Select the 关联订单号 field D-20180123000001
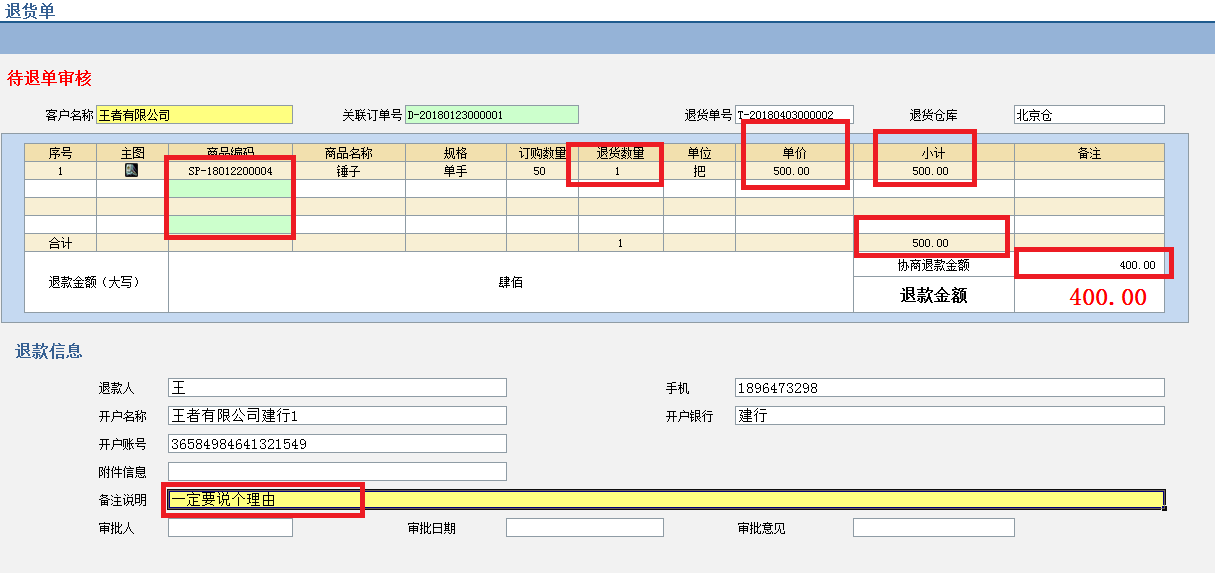This screenshot has width=1215, height=573. point(491,115)
